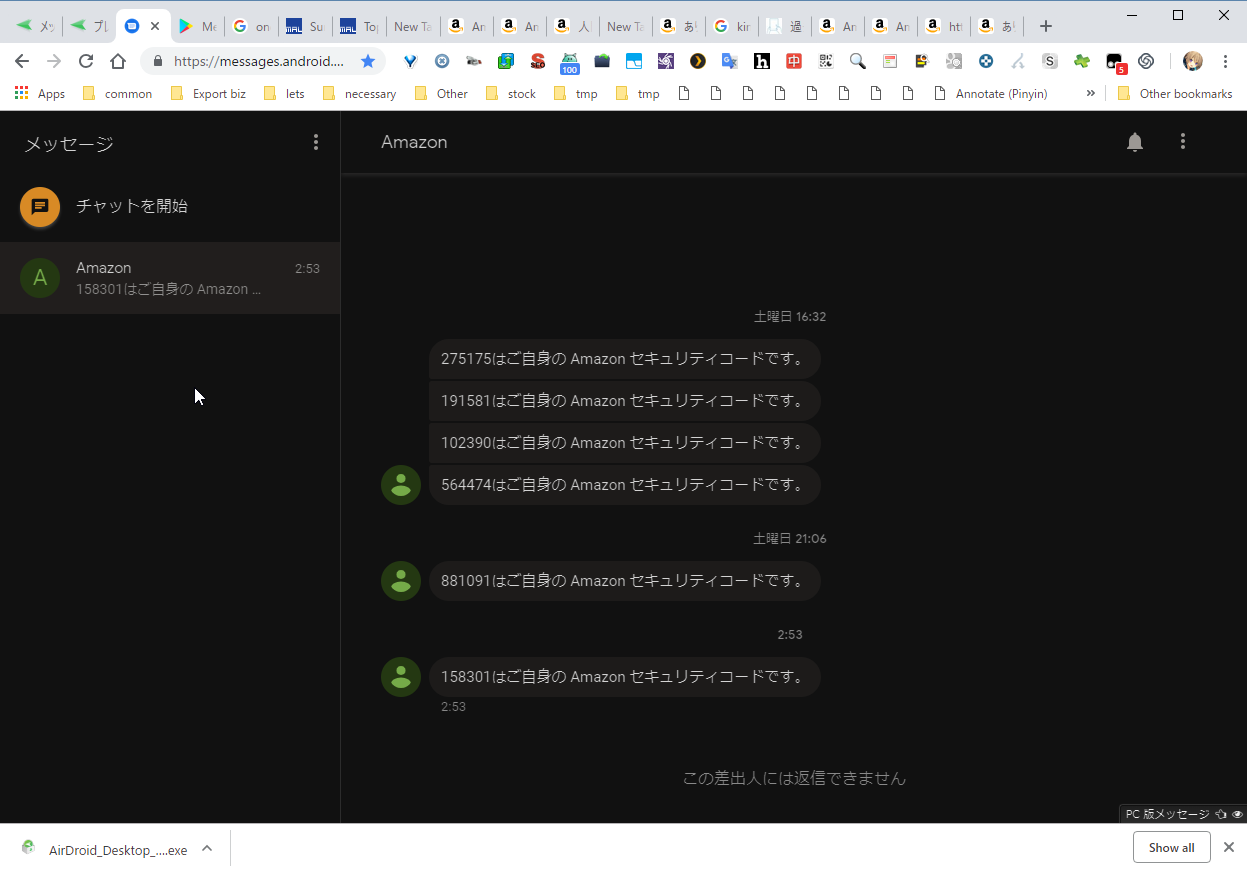Open the 'common' bookmark folder
1247x872 pixels.
pyautogui.click(x=117, y=93)
